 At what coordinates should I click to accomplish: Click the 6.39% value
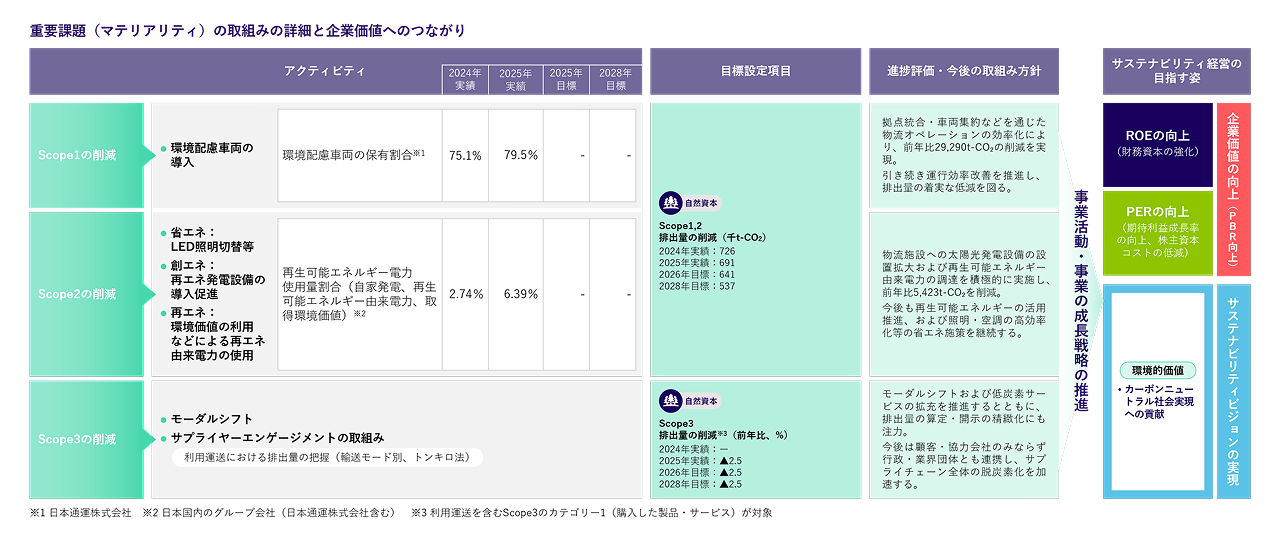[x=521, y=294]
